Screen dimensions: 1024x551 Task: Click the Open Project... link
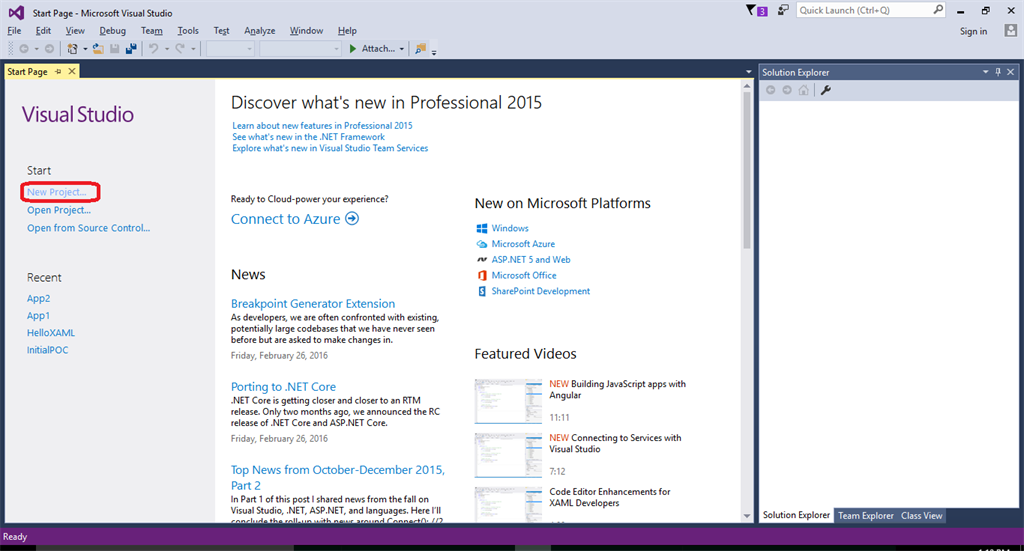click(x=59, y=210)
